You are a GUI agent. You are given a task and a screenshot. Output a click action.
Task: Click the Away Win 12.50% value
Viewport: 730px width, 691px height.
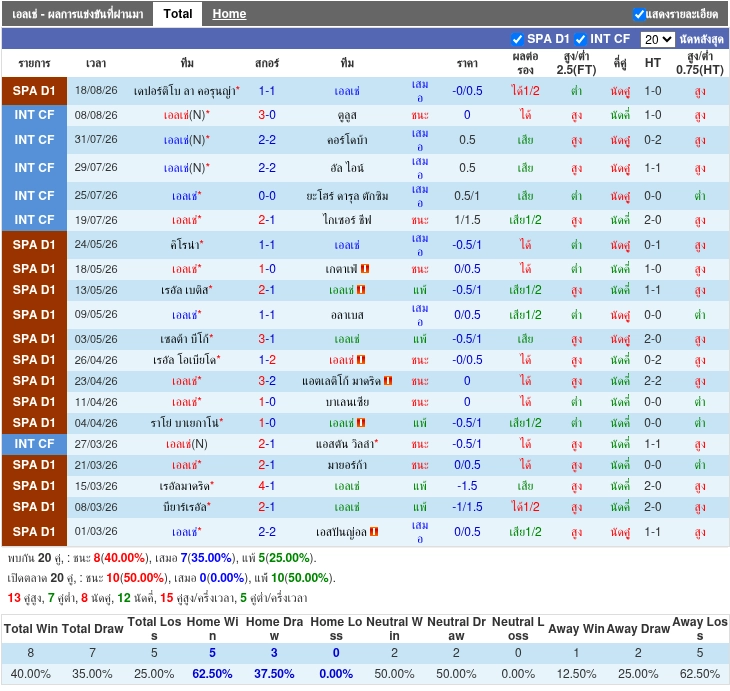point(576,674)
